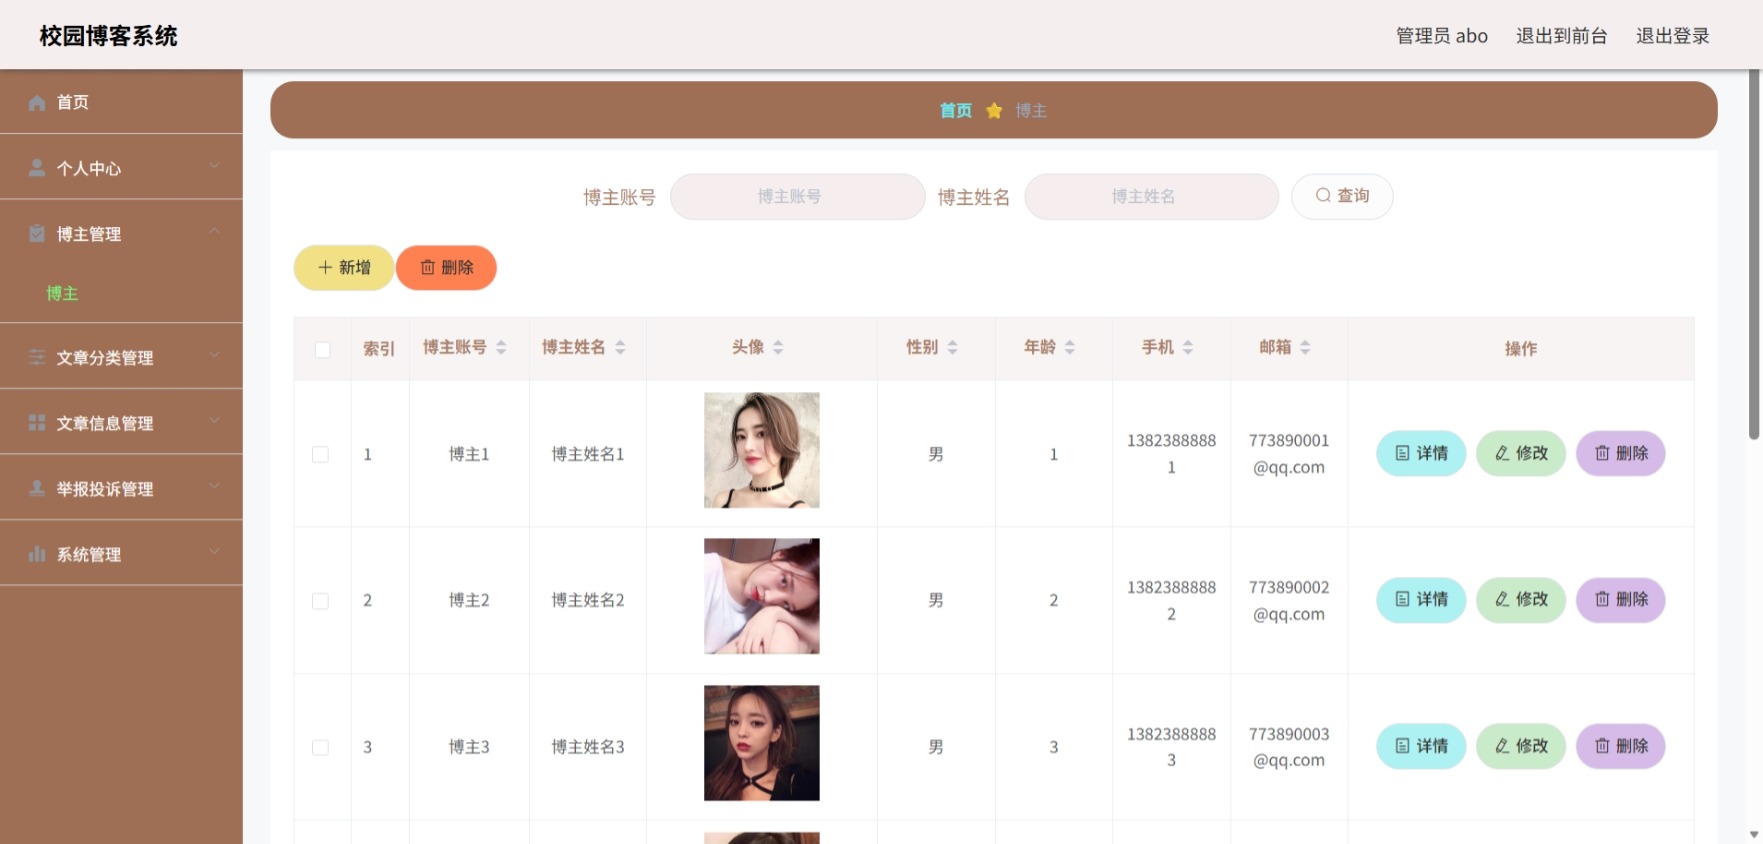Click the user icon beside 举报投诉管理
Viewport: 1763px width, 844px height.
coord(37,488)
